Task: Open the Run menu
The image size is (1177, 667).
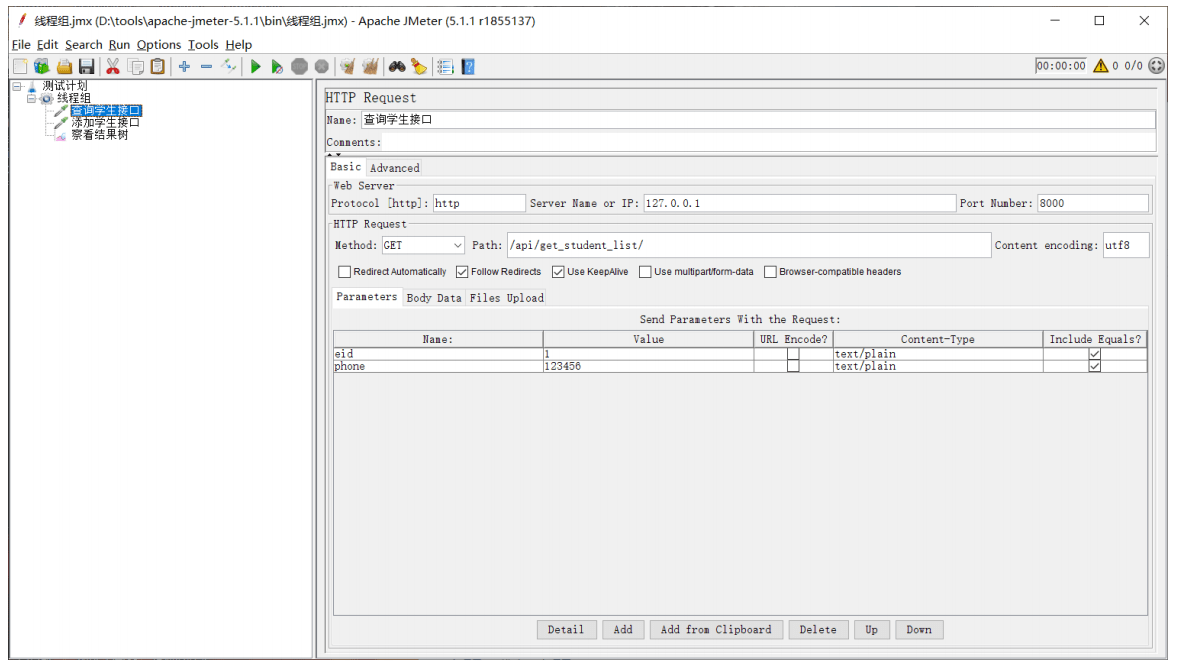Action: click(x=119, y=45)
